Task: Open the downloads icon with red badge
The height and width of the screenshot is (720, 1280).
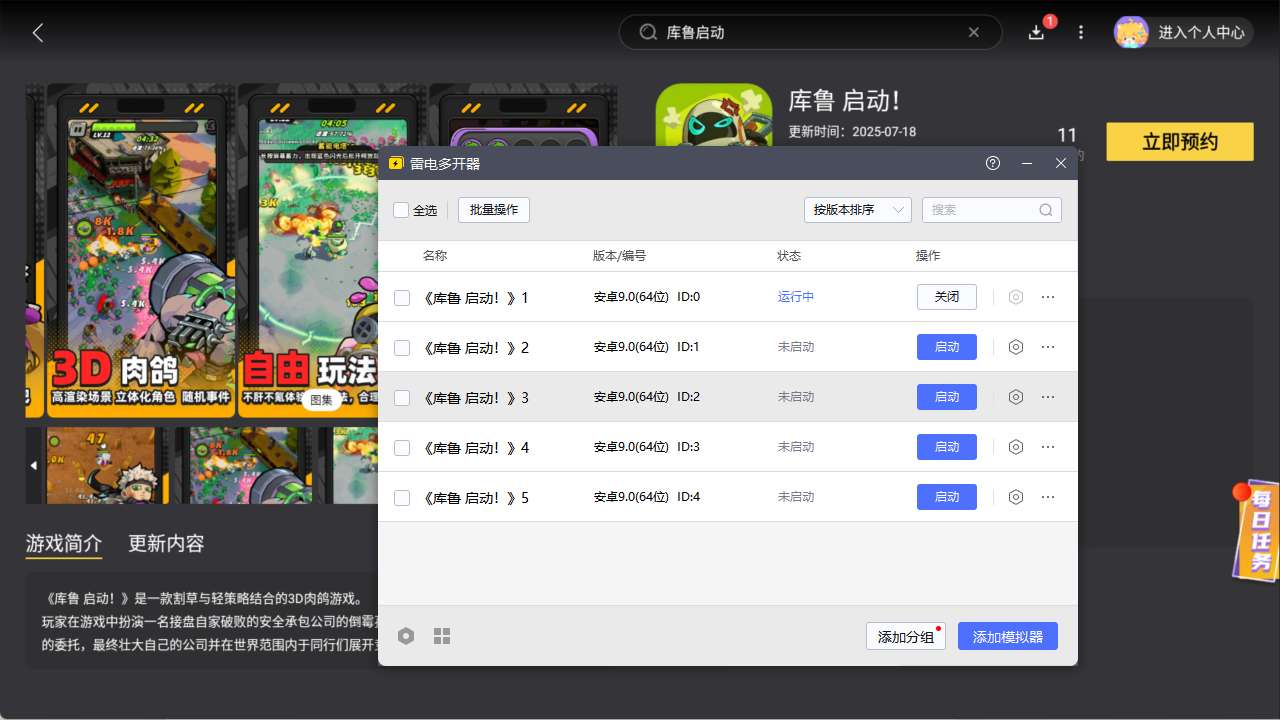Action: tap(1037, 32)
